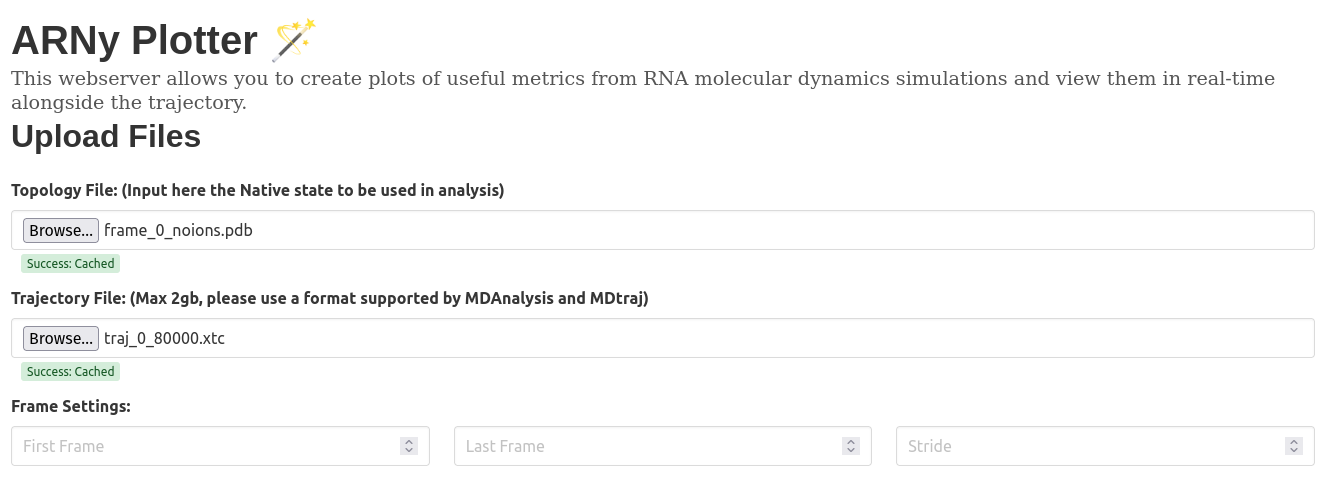1326x478 pixels.
Task: Click the ARNy Plotter title heading
Action: (134, 41)
